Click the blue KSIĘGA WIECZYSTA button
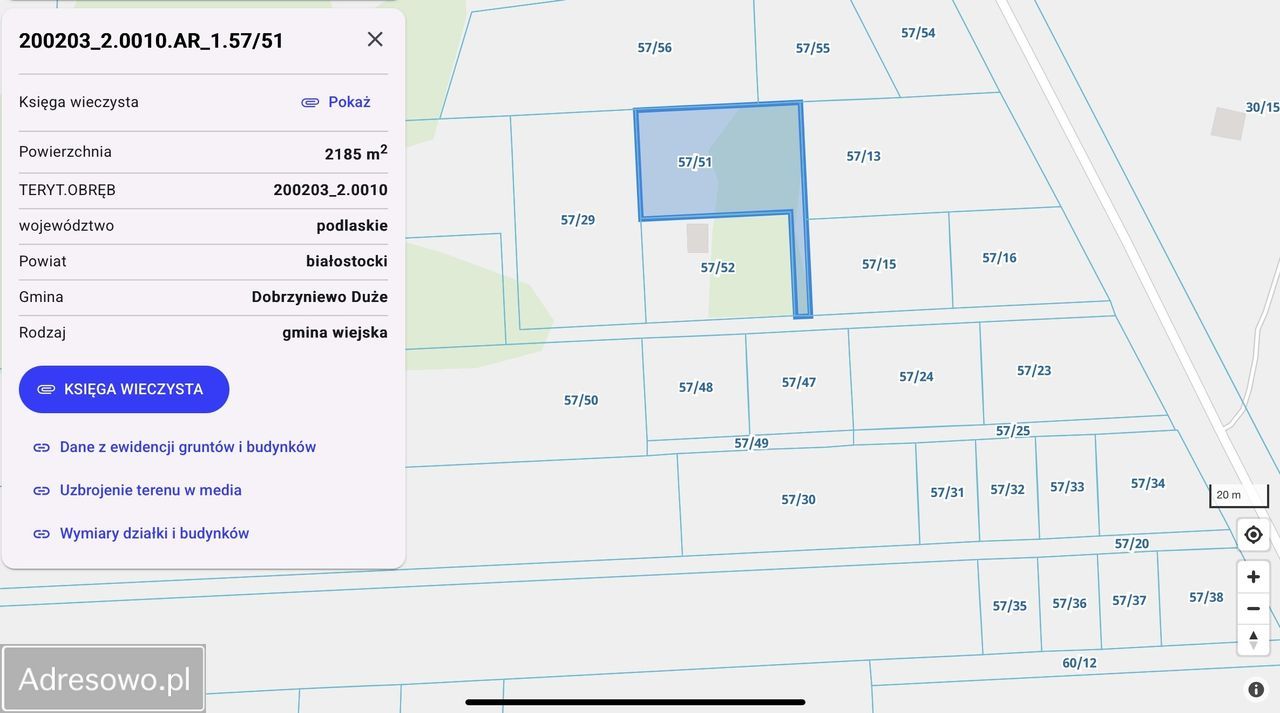 [124, 389]
